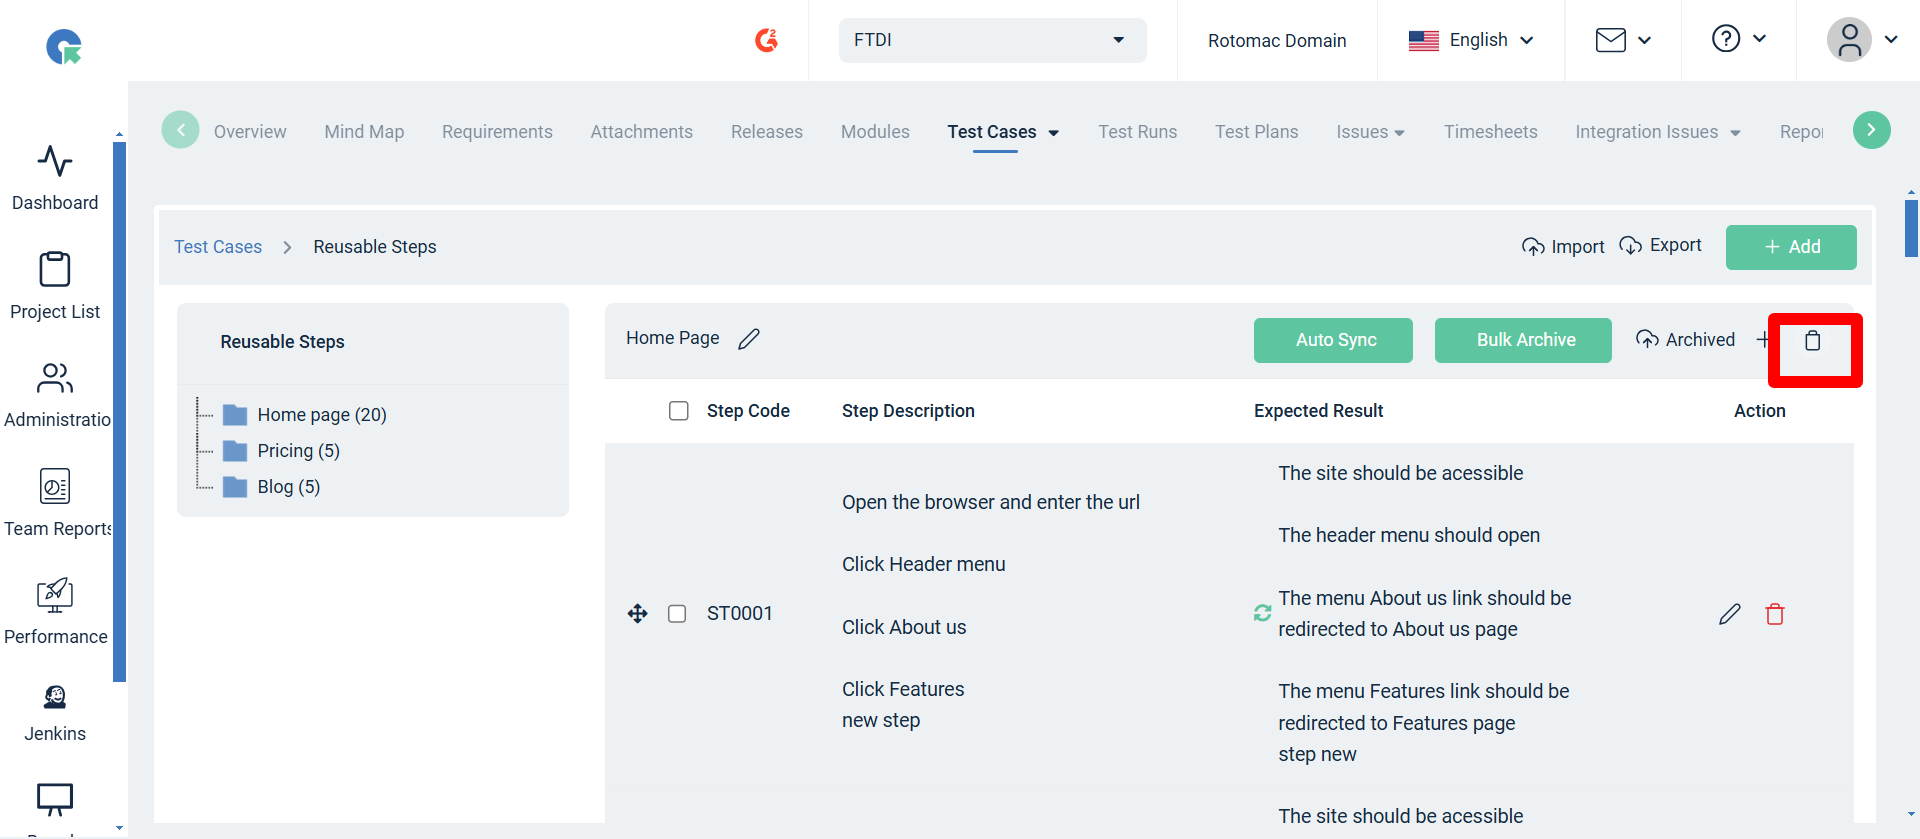Edit step ST0001 with pencil icon
The width and height of the screenshot is (1920, 839).
pyautogui.click(x=1730, y=614)
